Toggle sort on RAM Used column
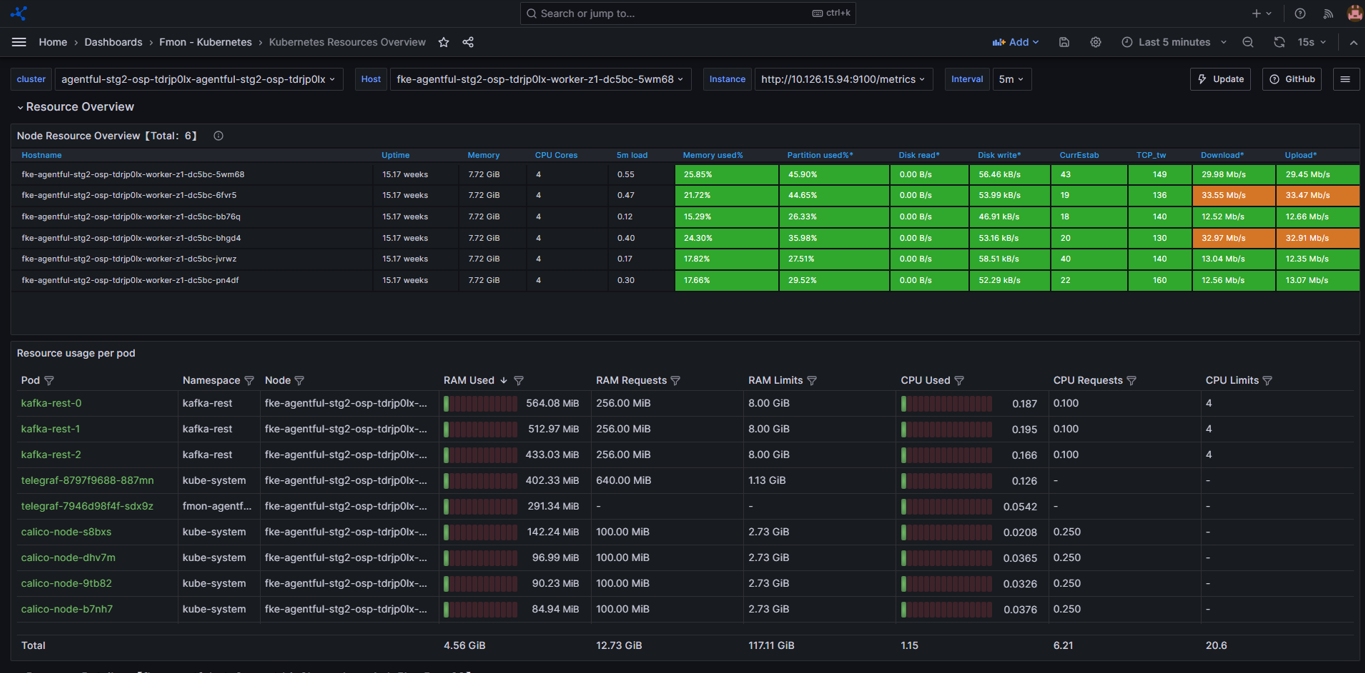 tap(469, 380)
